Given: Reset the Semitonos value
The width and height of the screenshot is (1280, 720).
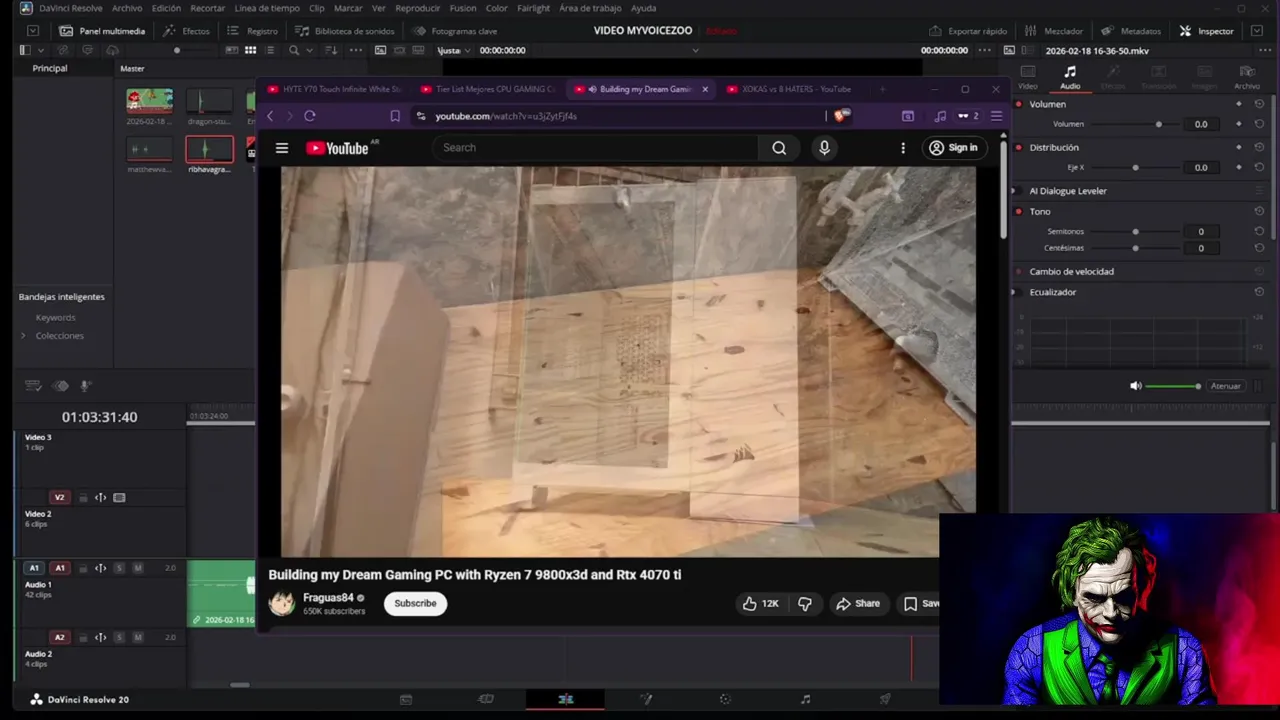Looking at the screenshot, I should (1259, 231).
